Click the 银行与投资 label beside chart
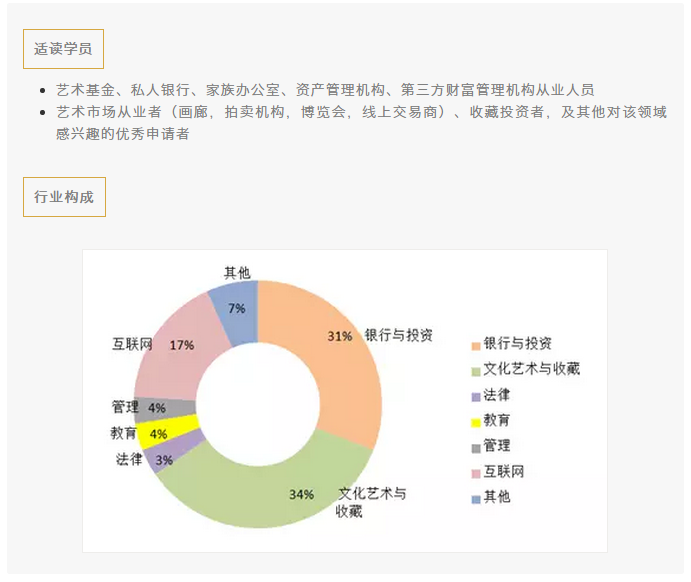 398,335
